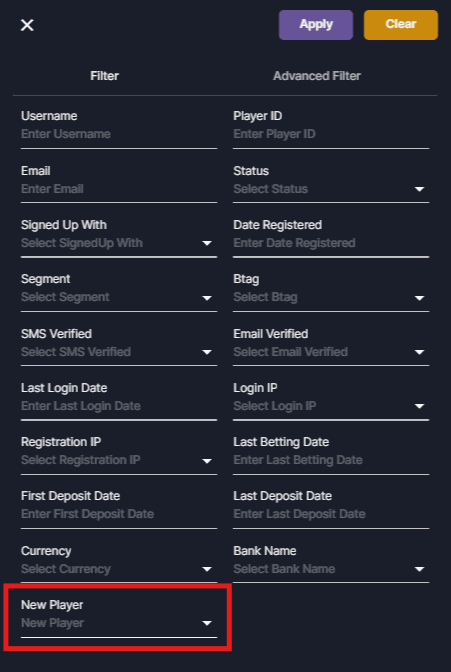Open the Email Verified dropdown
The image size is (451, 672).
click(x=331, y=352)
